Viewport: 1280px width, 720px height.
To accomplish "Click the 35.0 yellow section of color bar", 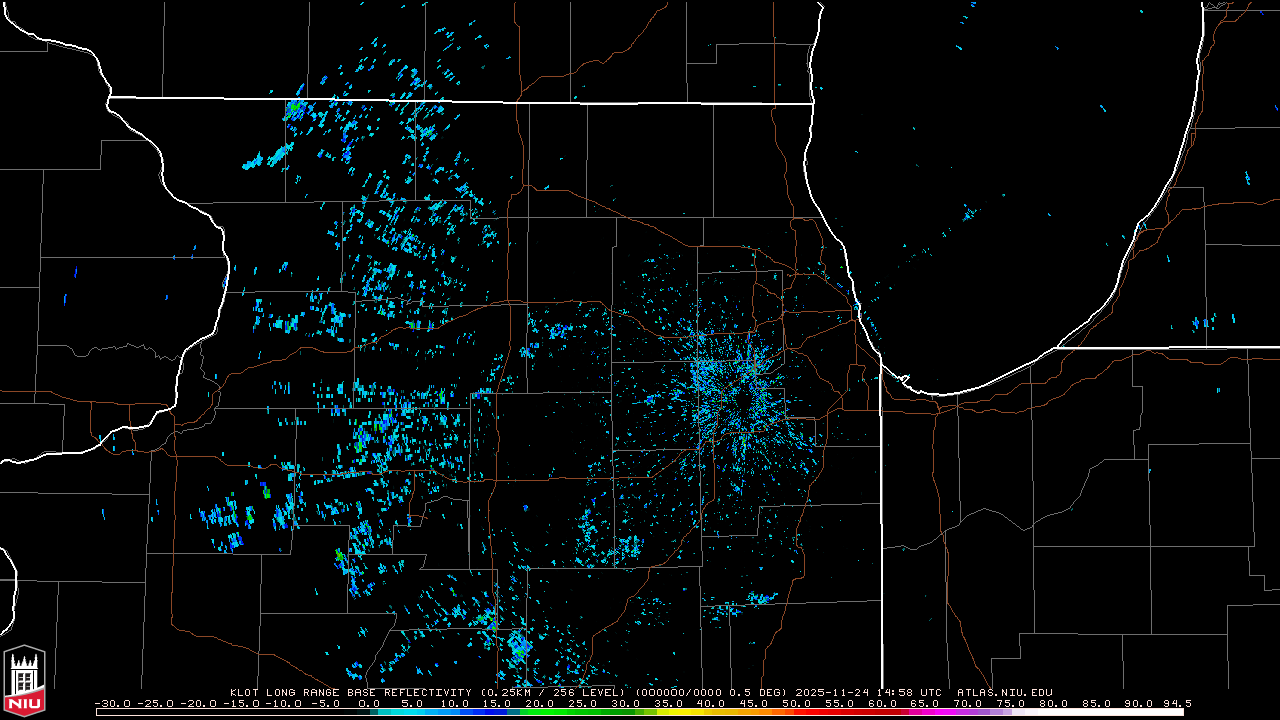I will tap(669, 712).
